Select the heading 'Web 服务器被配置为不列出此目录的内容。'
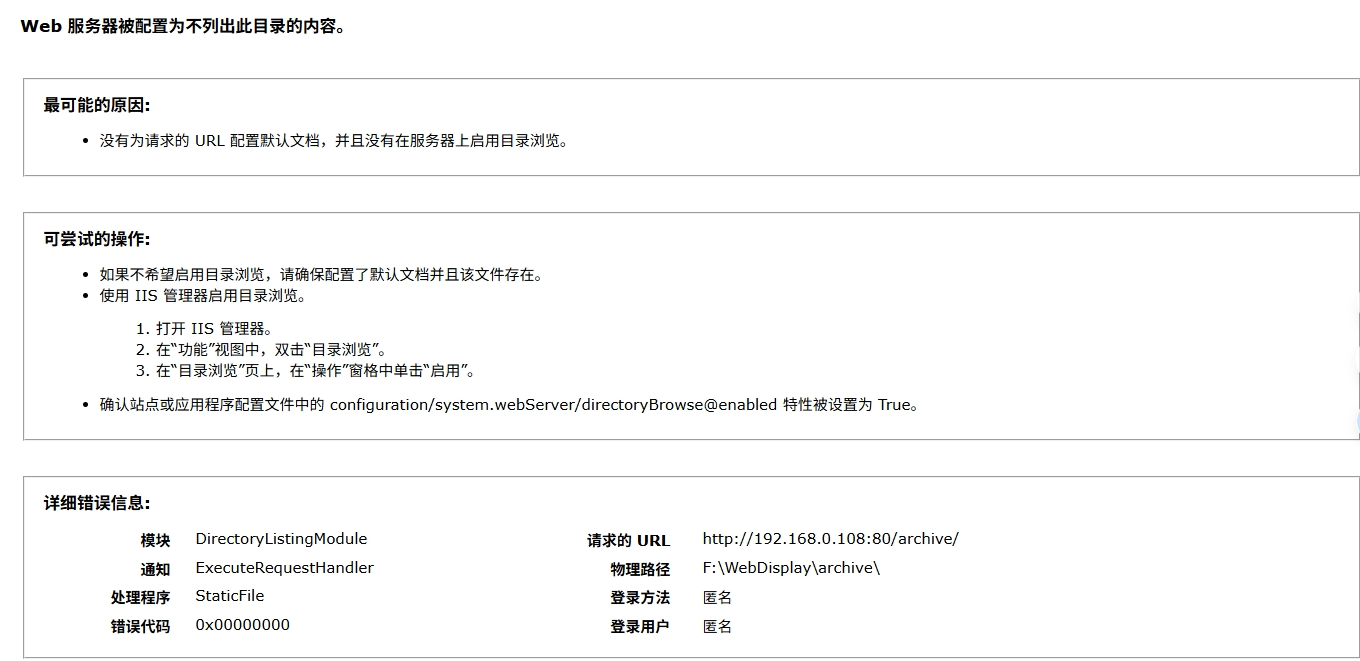Viewport: 1360px width, 661px height. [x=183, y=27]
